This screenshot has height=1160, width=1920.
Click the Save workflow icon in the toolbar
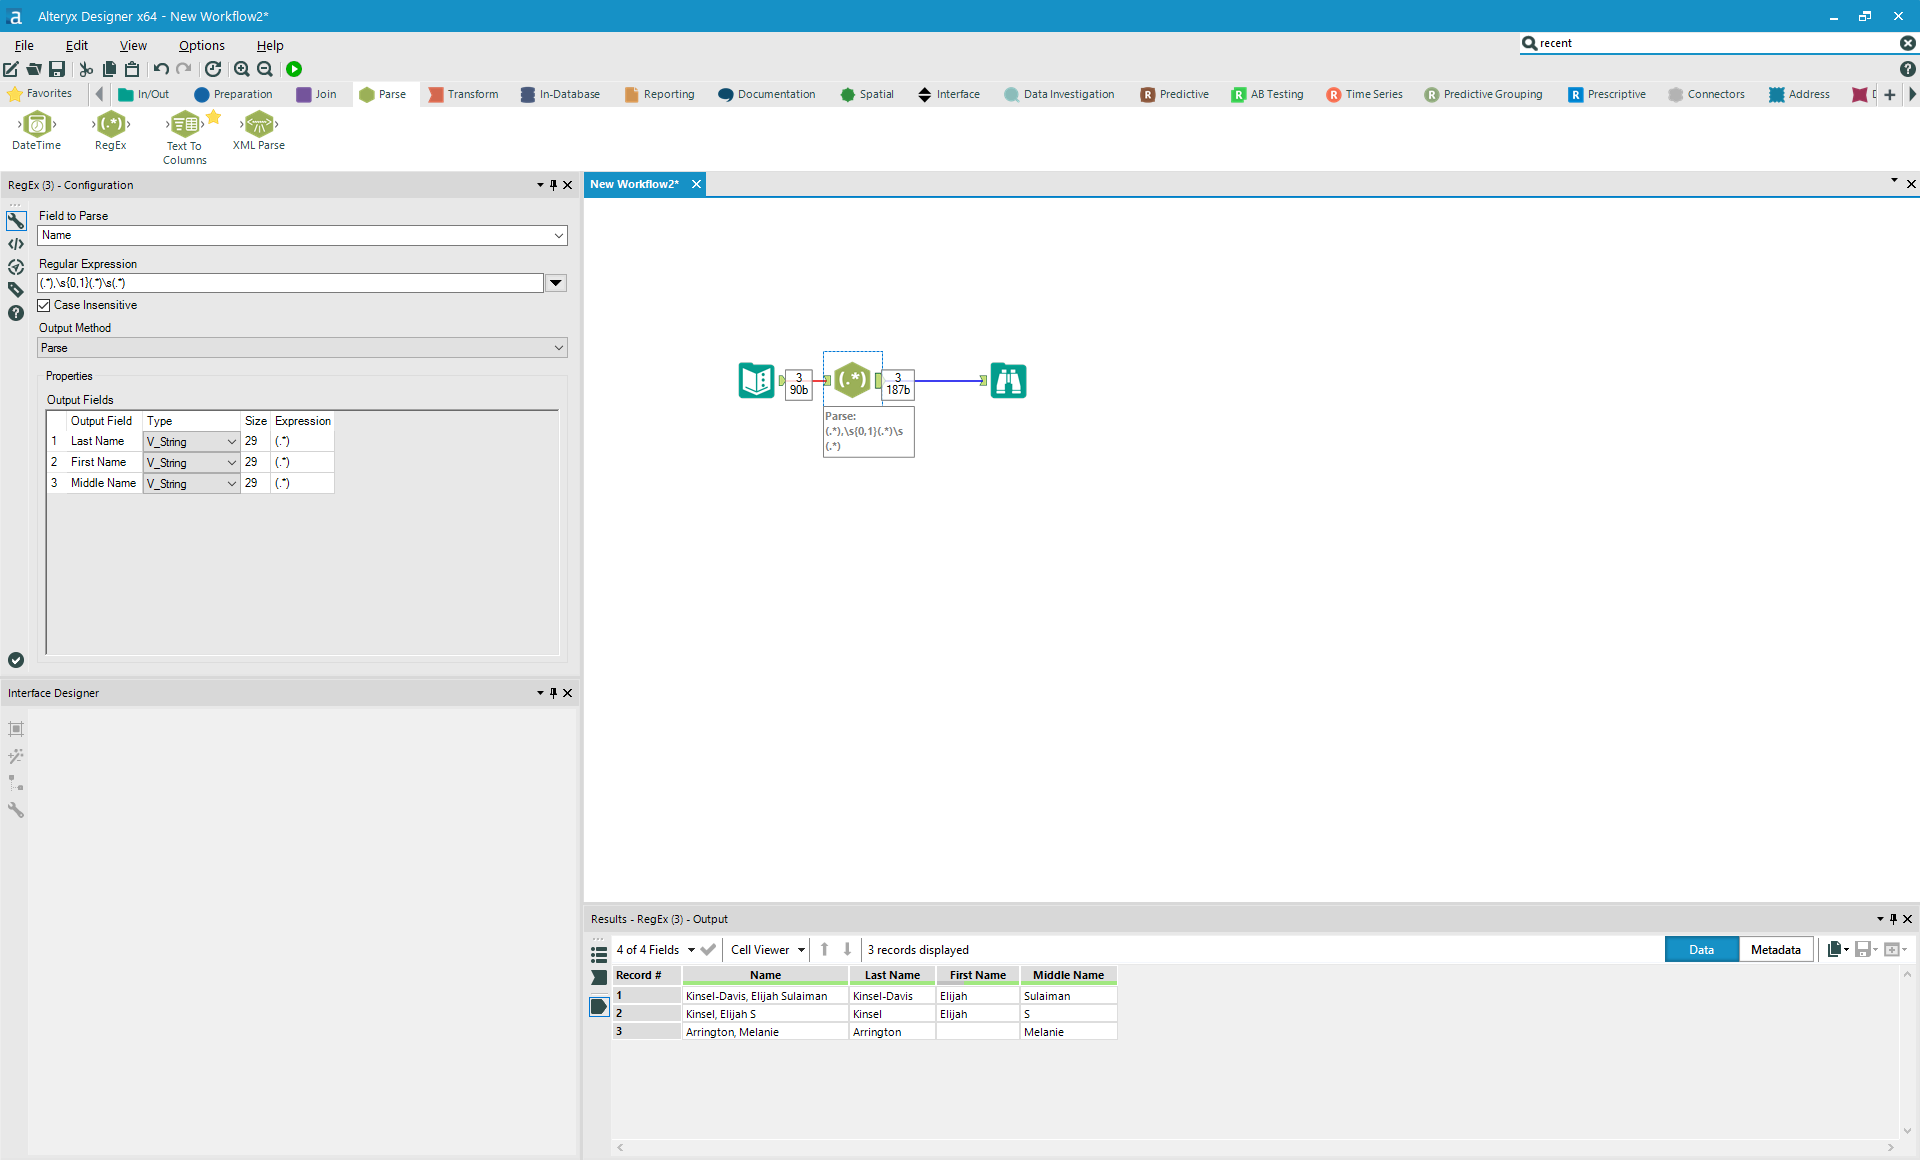(x=57, y=69)
